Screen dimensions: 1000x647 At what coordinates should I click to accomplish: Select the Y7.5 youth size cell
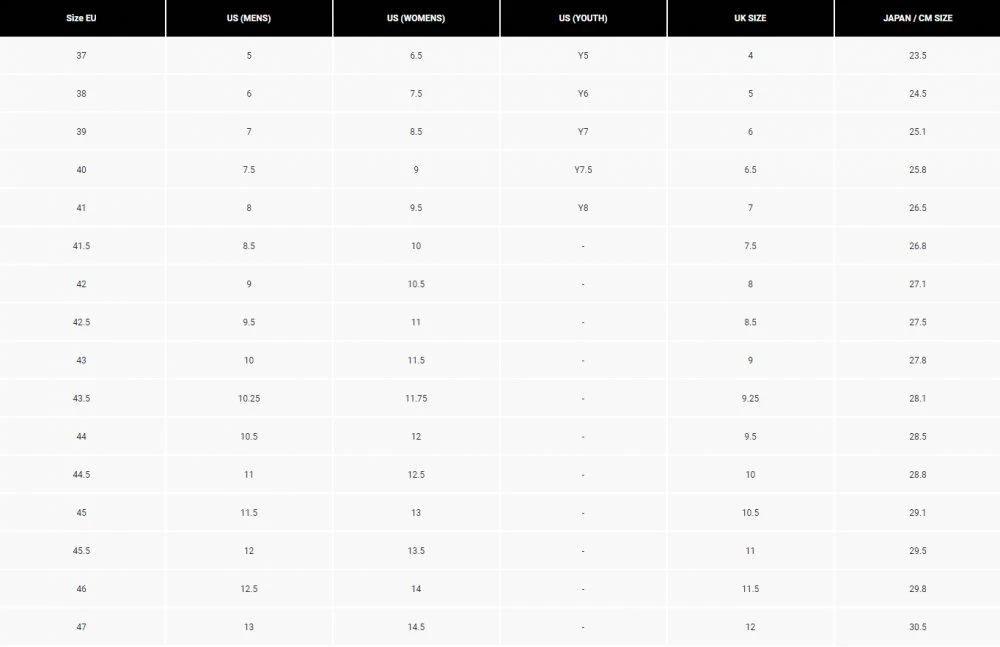[x=583, y=170]
